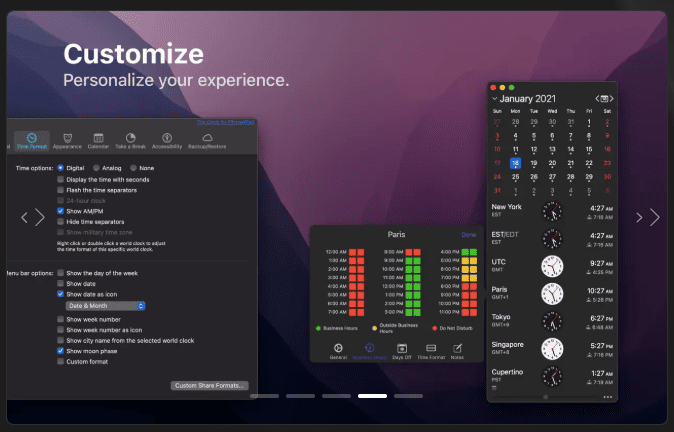Go to previous month in calendar
The height and width of the screenshot is (432, 674).
pos(597,99)
